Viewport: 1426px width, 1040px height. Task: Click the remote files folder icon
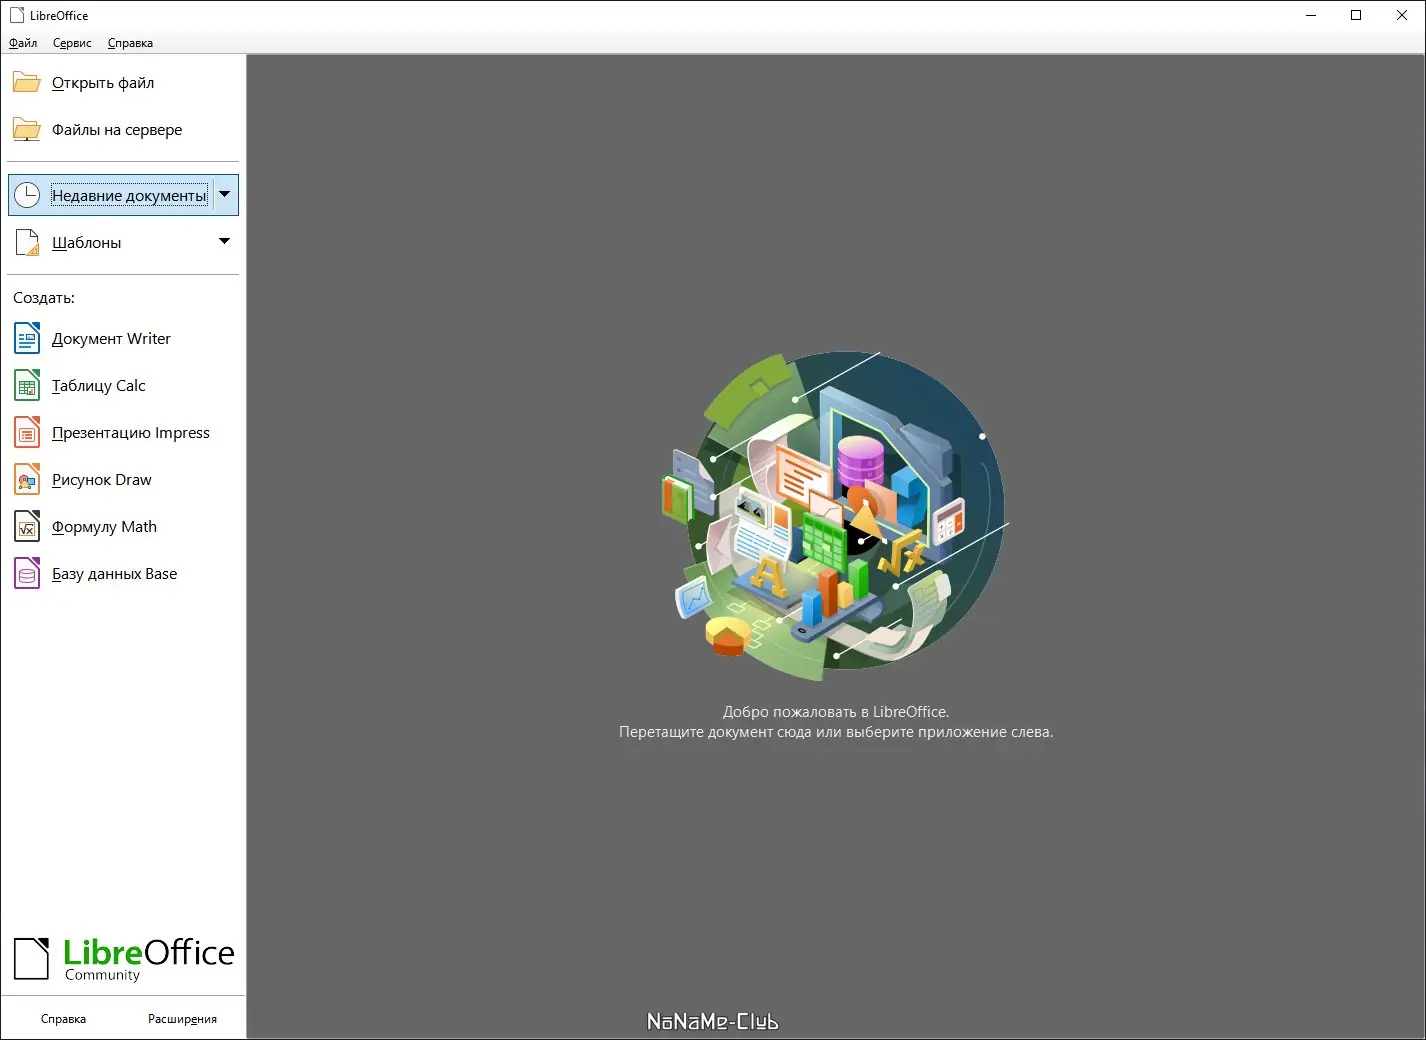coord(27,130)
